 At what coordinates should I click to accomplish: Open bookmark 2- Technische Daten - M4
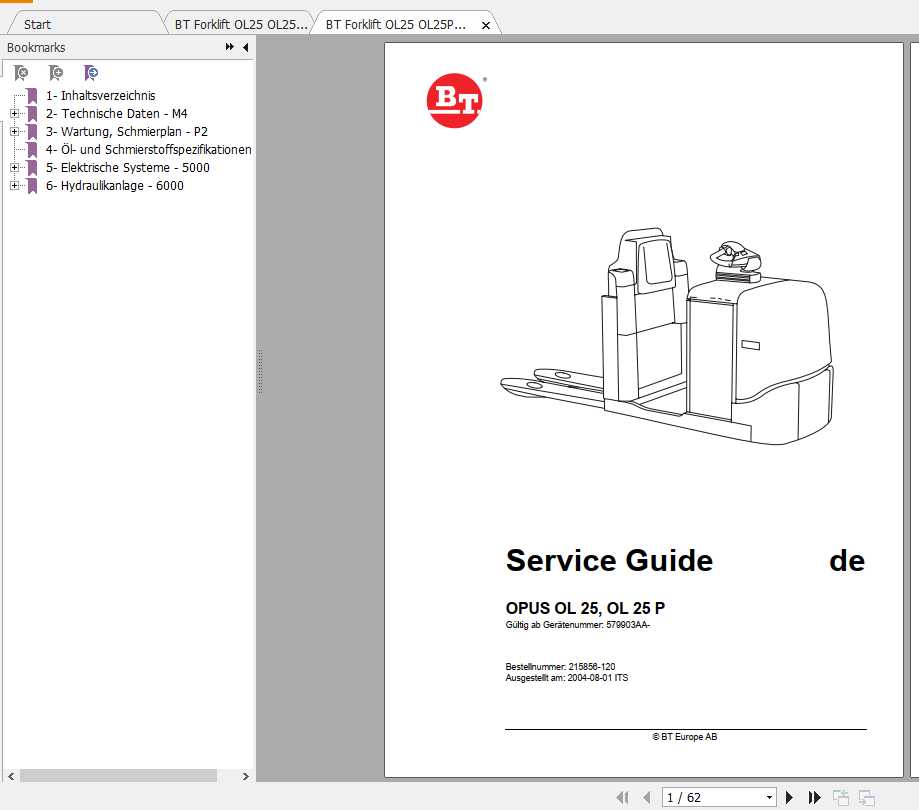116,114
